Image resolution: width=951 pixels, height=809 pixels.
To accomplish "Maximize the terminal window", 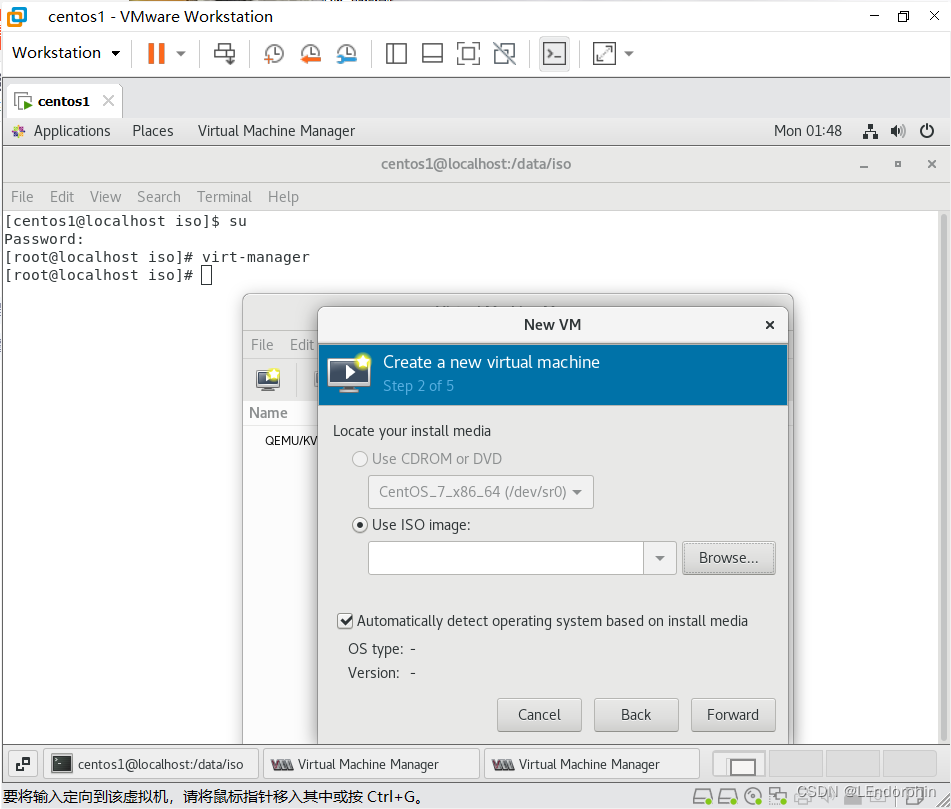I will click(898, 164).
